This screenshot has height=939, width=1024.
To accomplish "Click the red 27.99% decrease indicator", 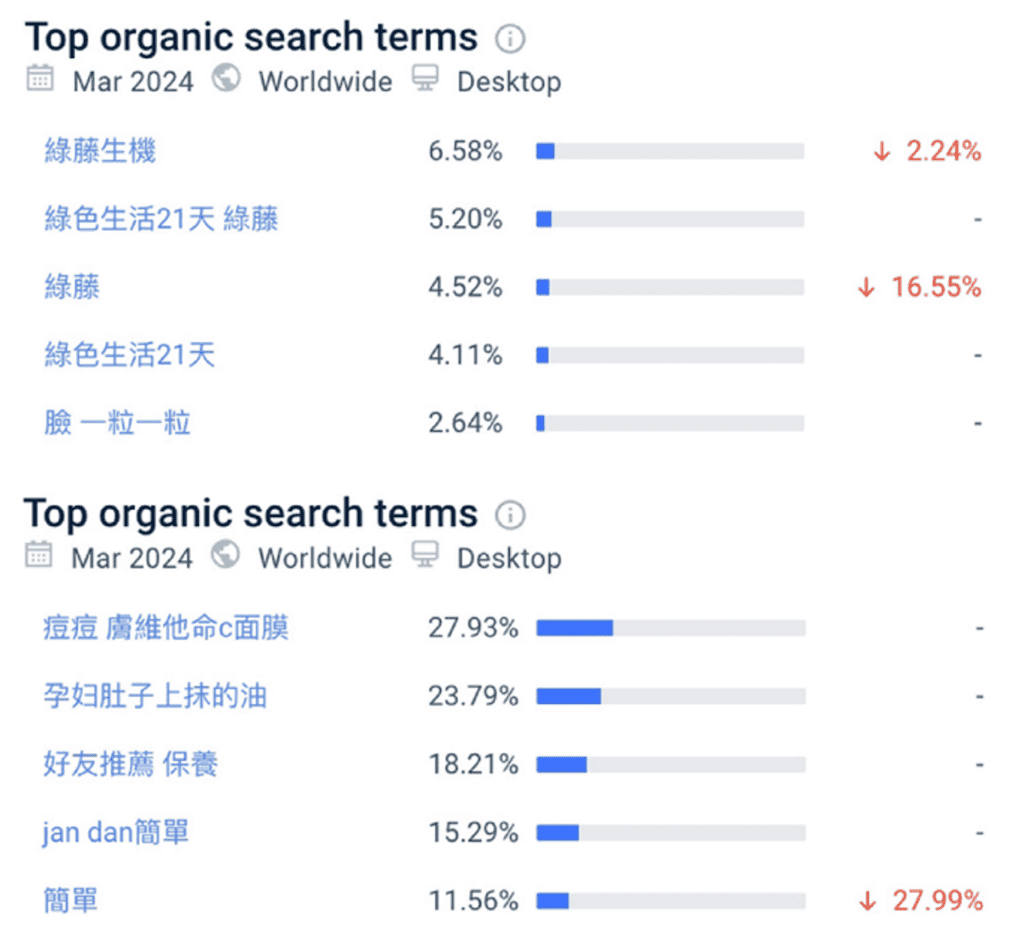I will click(x=921, y=900).
